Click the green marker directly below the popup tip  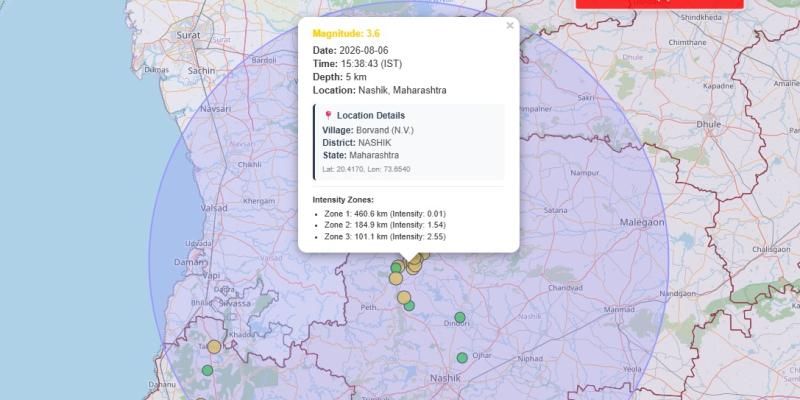[396, 267]
